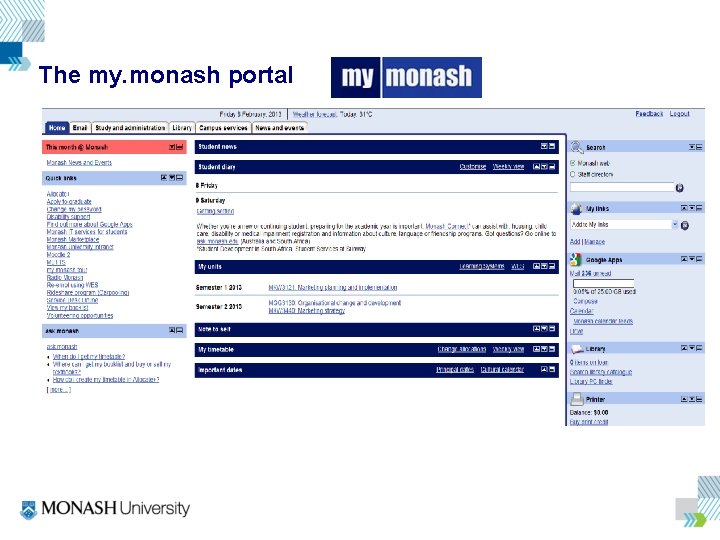The width and height of the screenshot is (720, 540).
Task: Move the Important dates panel up
Action: pos(544,369)
